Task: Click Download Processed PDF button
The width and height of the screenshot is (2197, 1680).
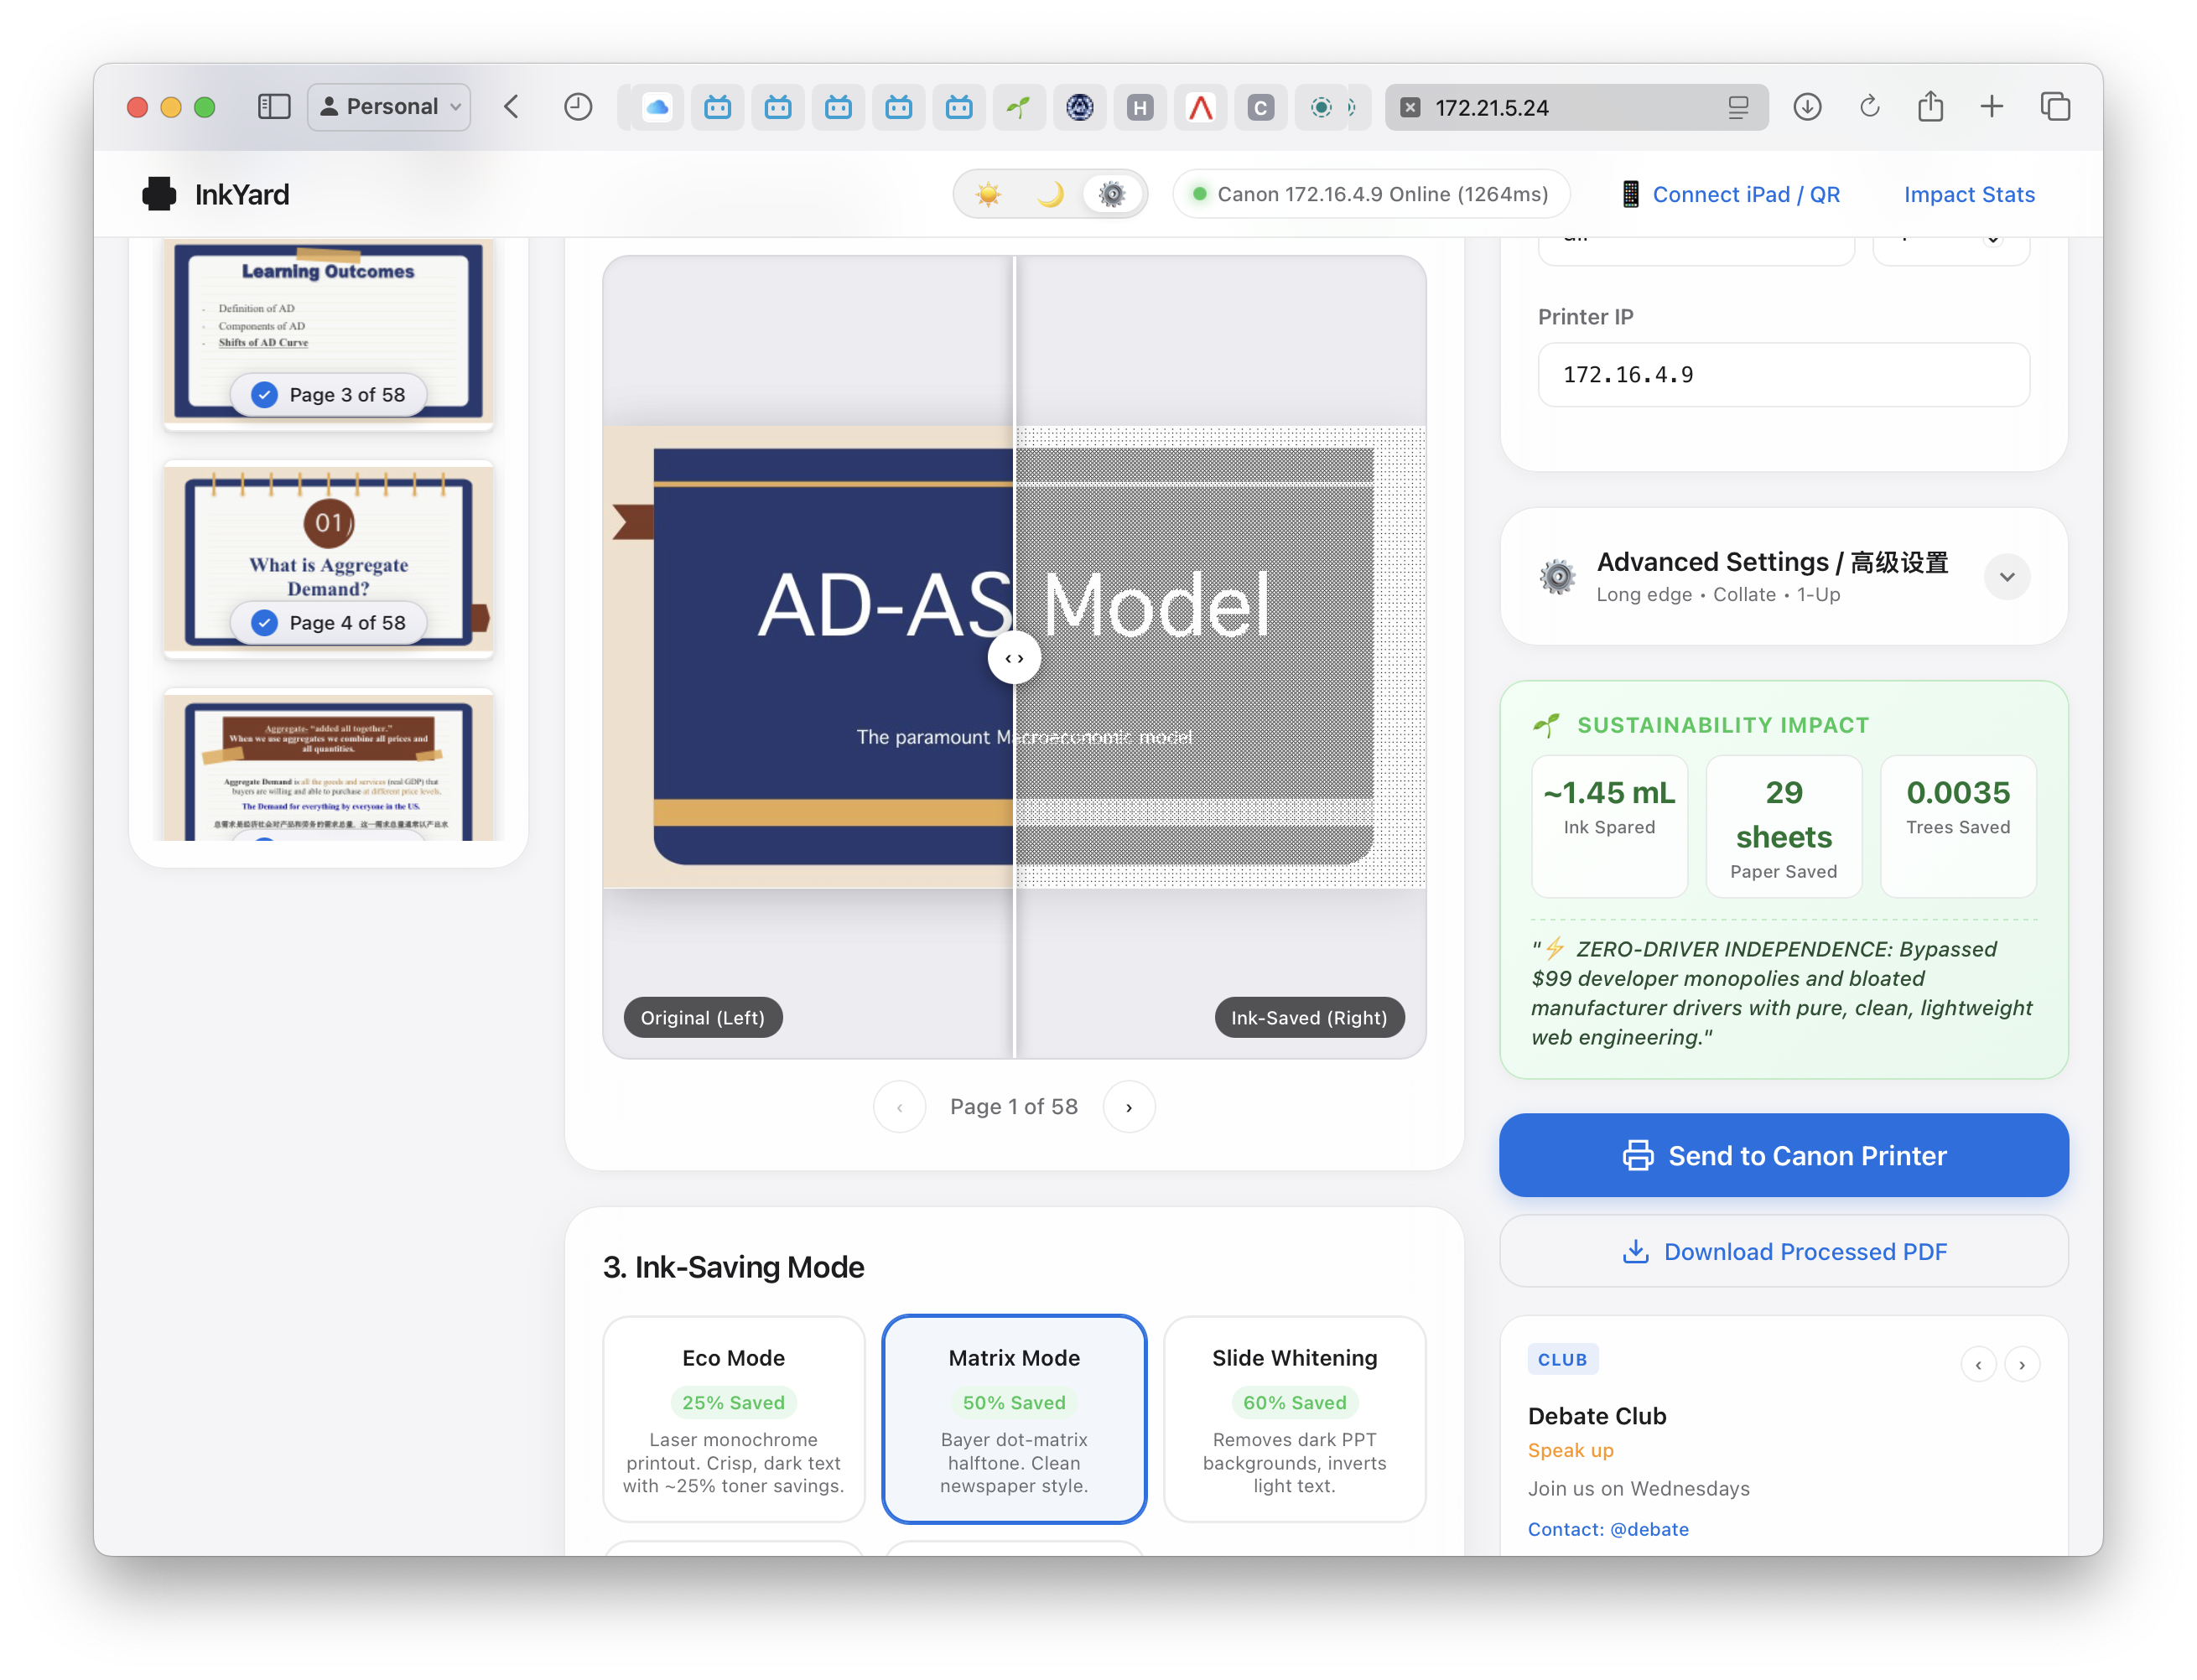Action: pos(1783,1252)
